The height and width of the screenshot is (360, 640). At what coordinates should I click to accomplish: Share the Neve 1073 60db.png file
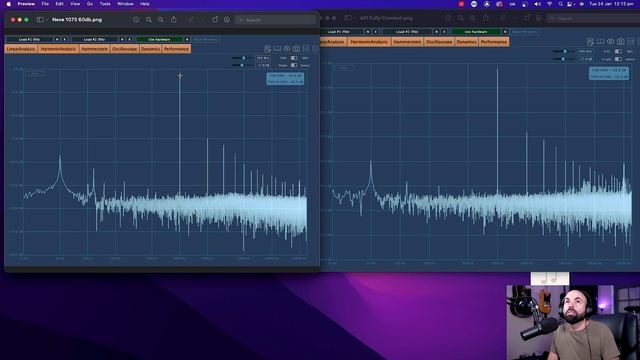(x=173, y=20)
